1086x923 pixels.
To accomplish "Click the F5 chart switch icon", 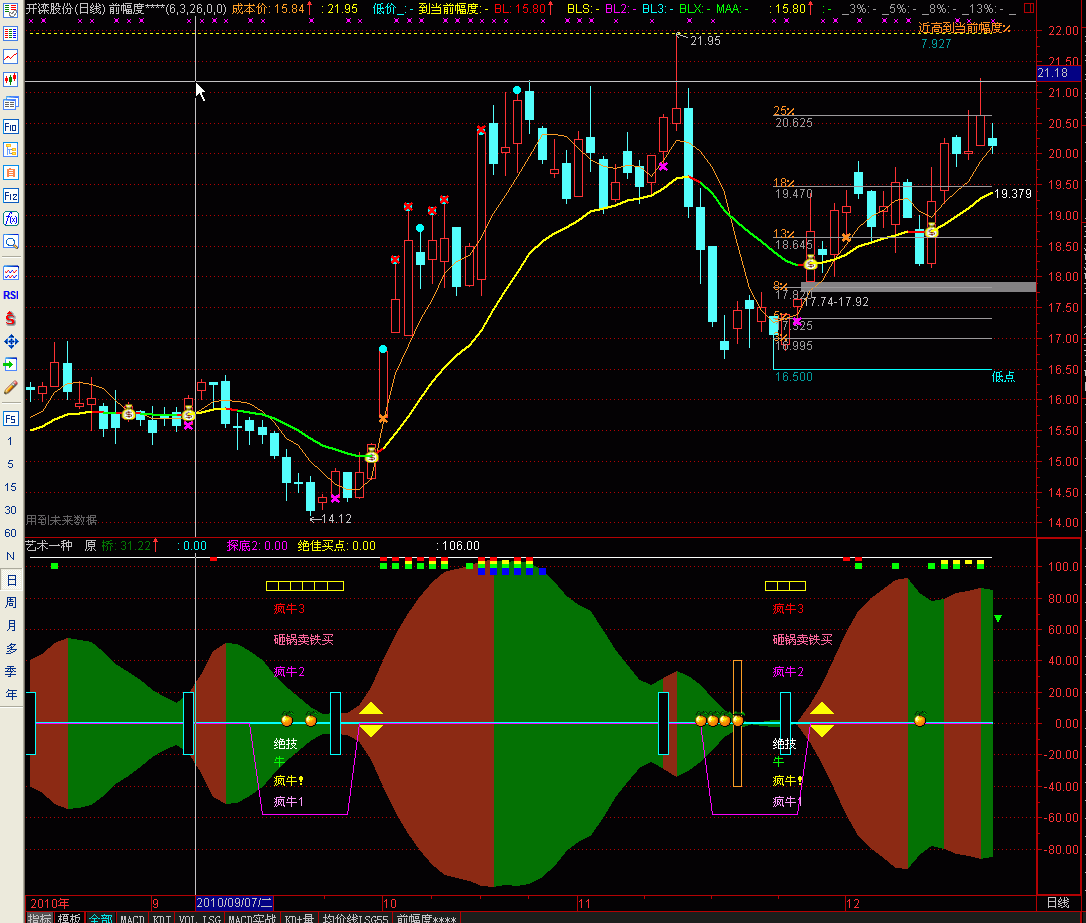I will point(10,419).
